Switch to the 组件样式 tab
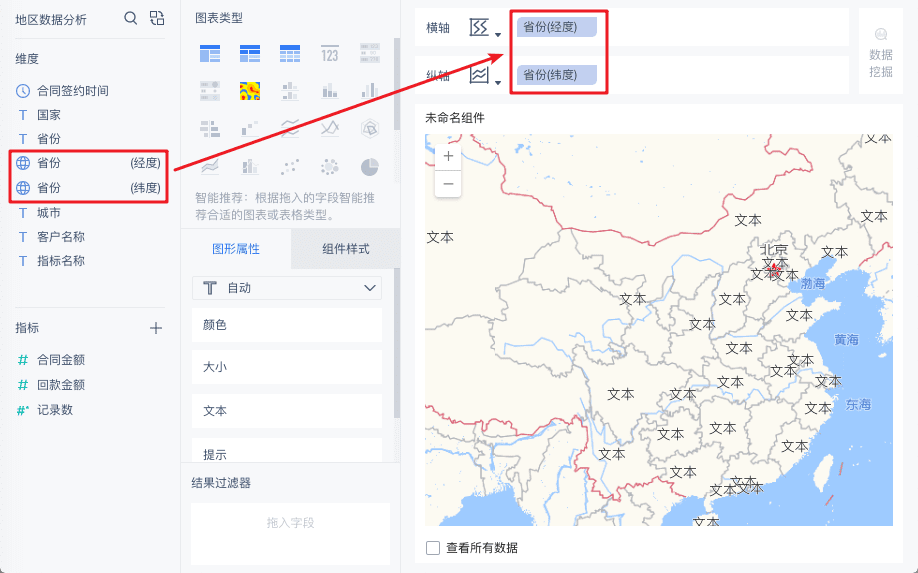Screen dimensions: 918x573 tap(345, 249)
